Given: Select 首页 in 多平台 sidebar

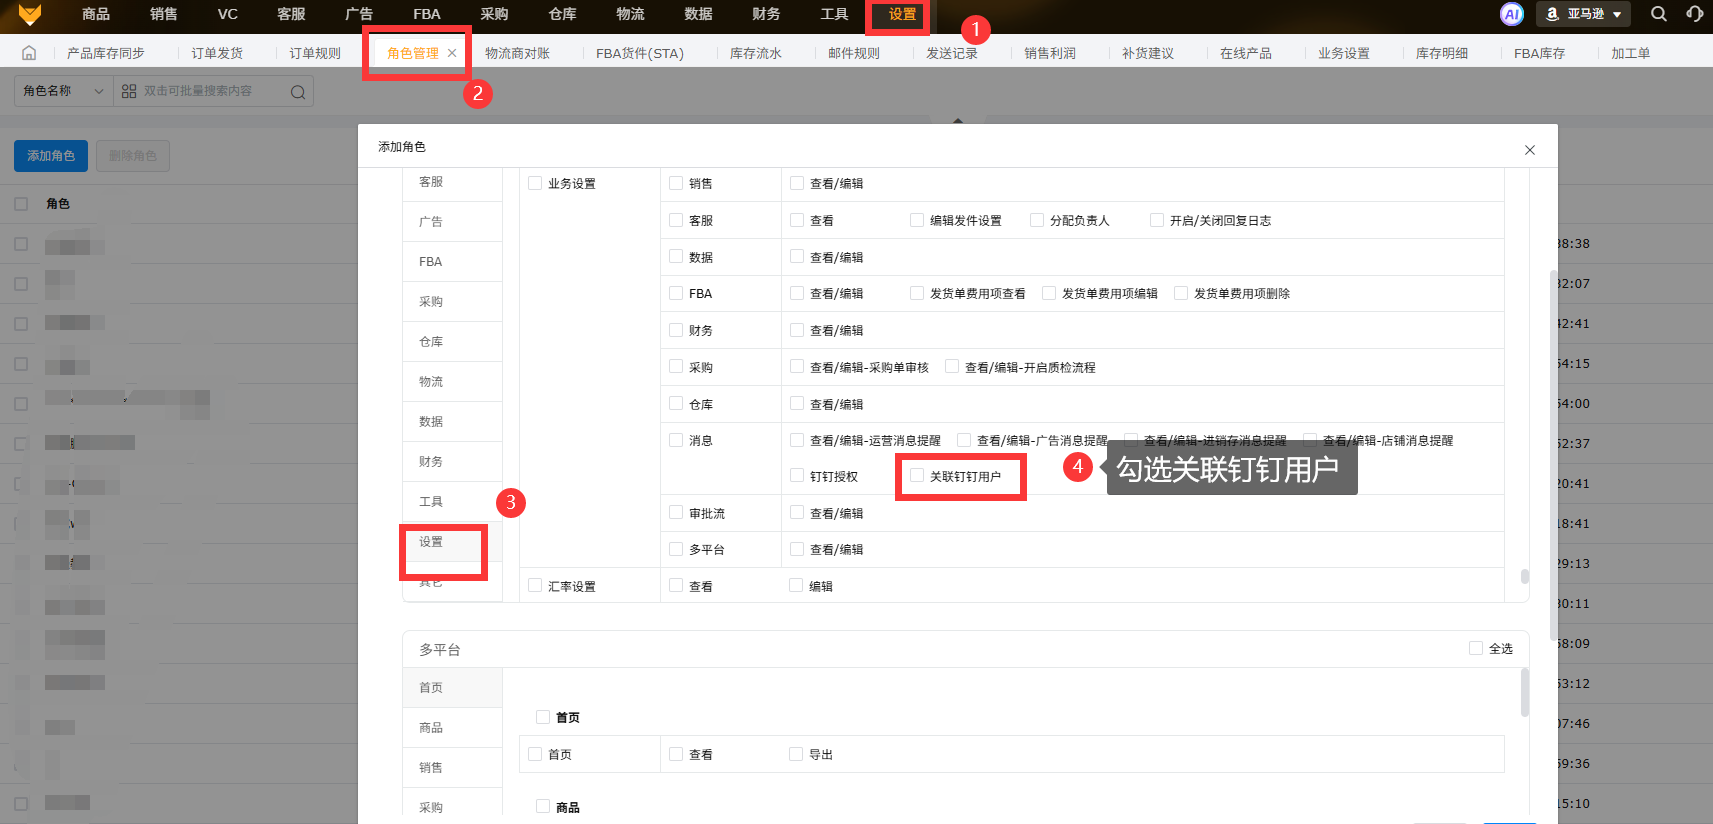Looking at the screenshot, I should pyautogui.click(x=452, y=688).
